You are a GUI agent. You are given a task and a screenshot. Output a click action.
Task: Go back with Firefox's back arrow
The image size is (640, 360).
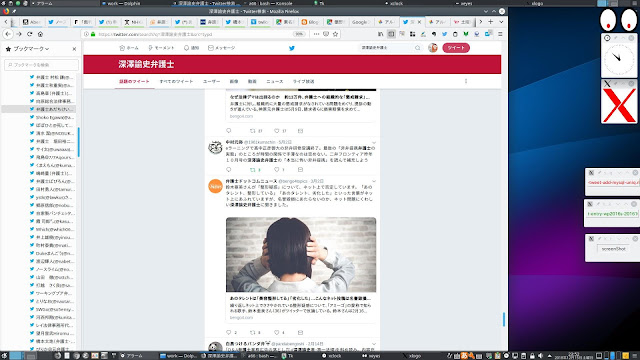tap(8, 34)
